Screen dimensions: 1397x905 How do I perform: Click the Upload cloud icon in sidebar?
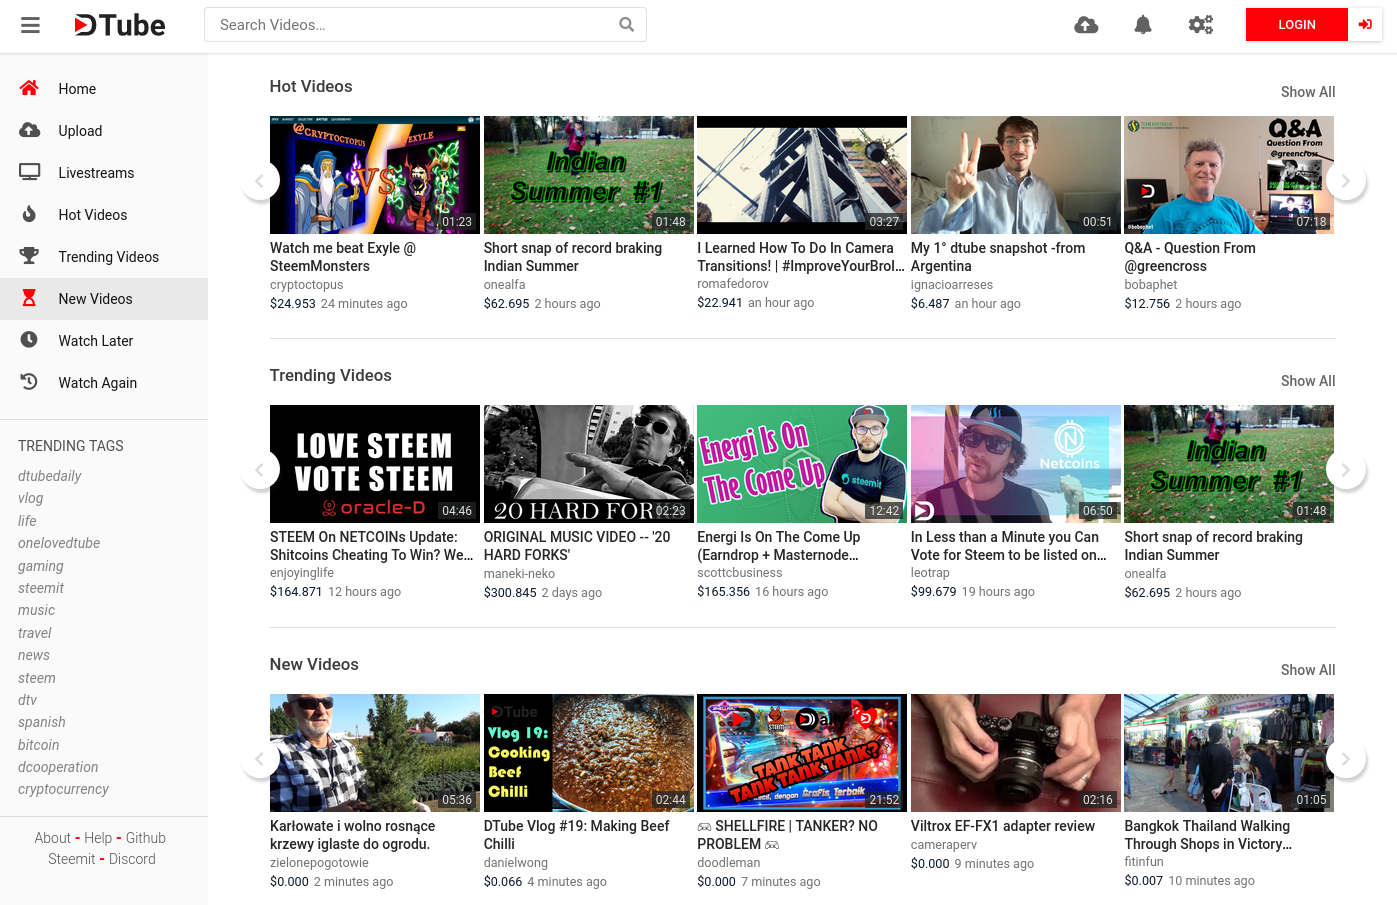coord(29,130)
